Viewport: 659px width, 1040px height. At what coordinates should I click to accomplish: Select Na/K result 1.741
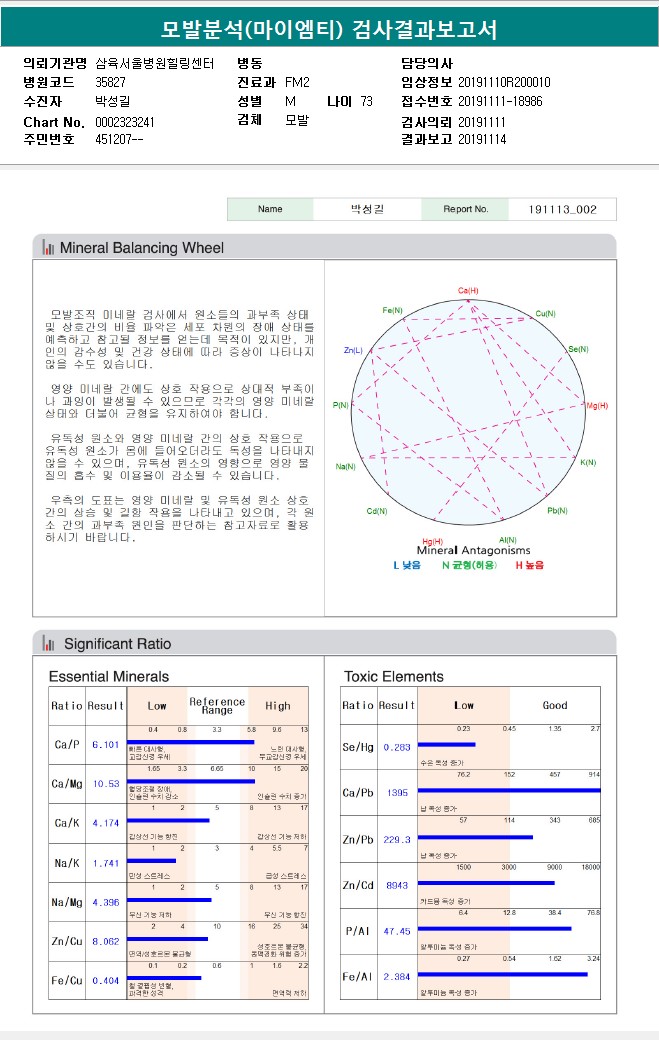[x=106, y=863]
